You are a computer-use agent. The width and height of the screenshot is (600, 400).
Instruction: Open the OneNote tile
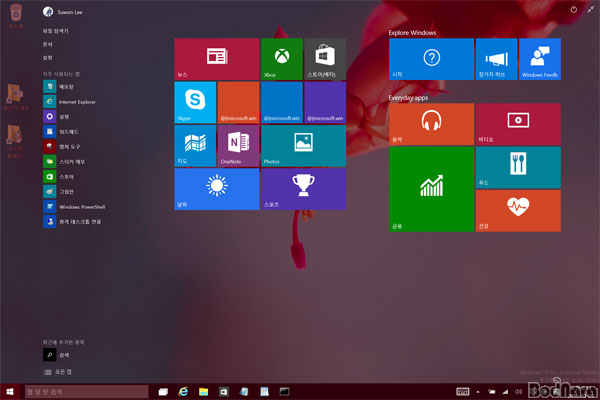(x=238, y=146)
